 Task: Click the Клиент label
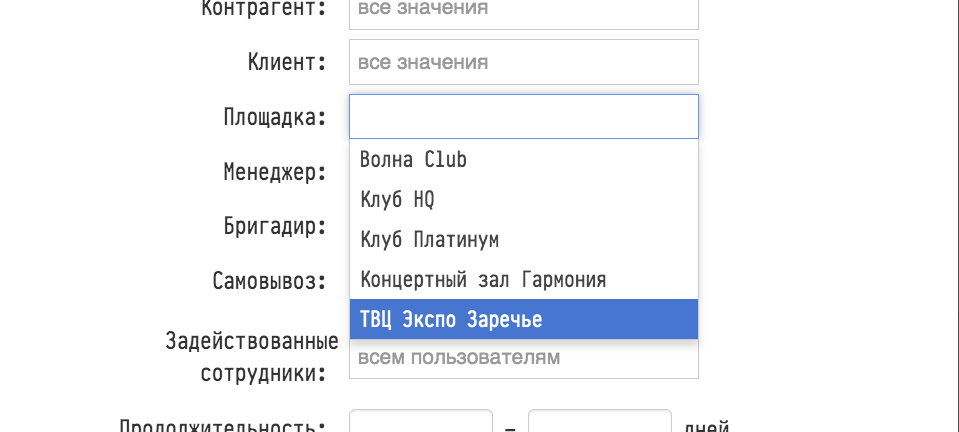[287, 62]
